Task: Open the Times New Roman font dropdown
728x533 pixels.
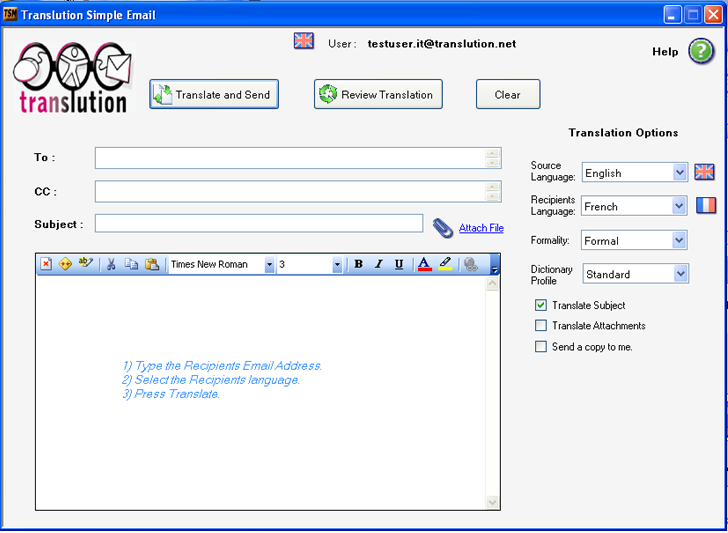Action: (269, 265)
